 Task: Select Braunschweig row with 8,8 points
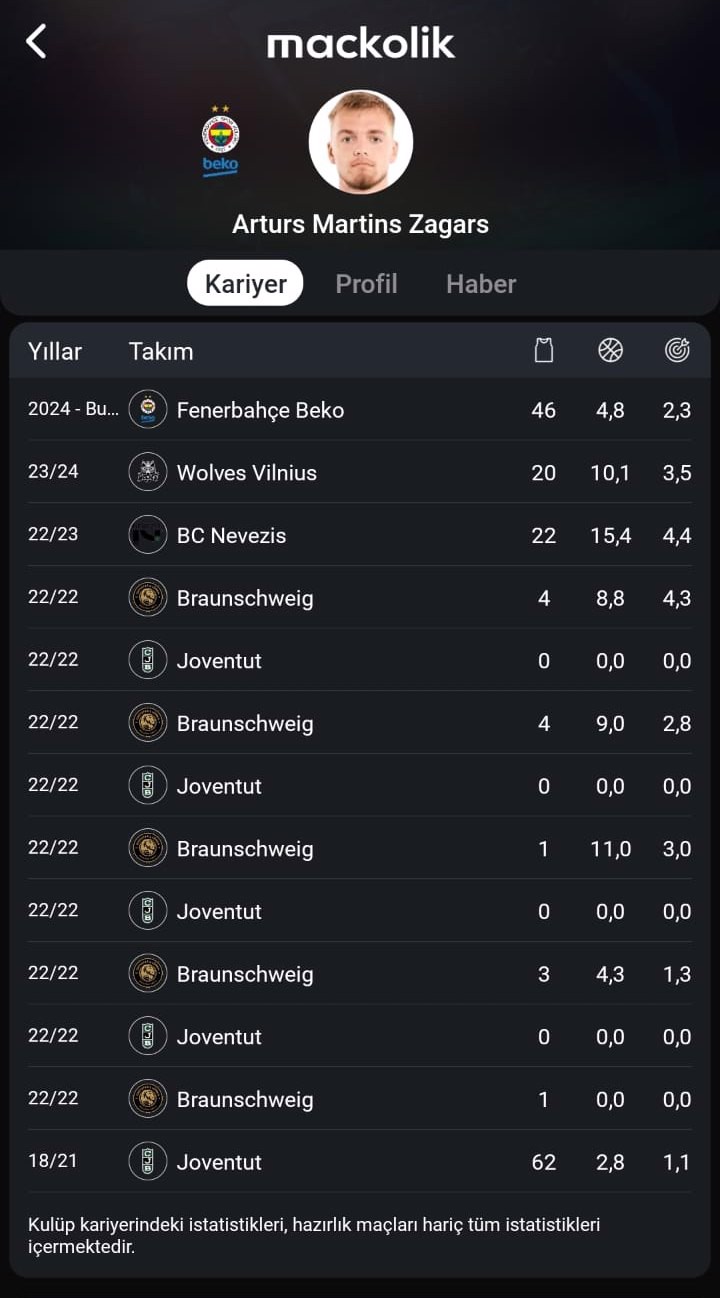pyautogui.click(x=360, y=598)
